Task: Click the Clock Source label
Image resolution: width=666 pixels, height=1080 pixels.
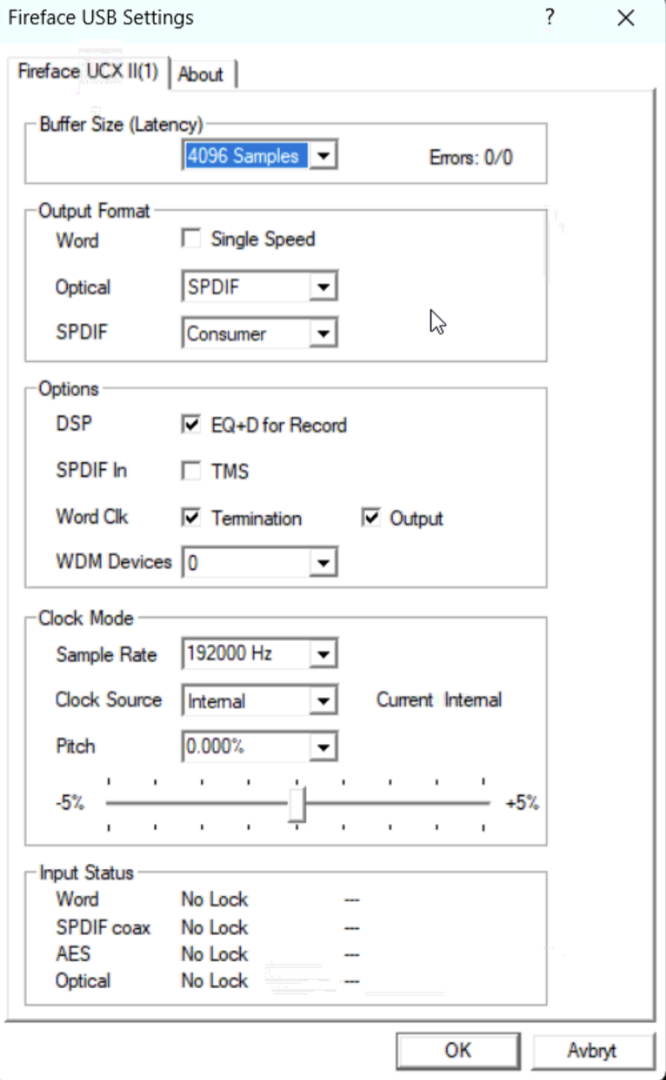Action: point(108,700)
